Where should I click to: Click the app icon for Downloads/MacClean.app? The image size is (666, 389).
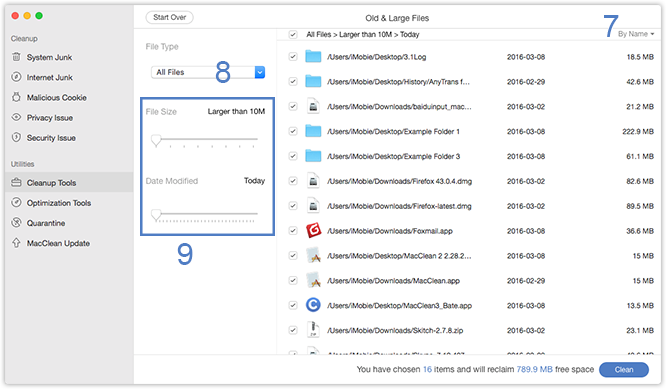click(313, 280)
